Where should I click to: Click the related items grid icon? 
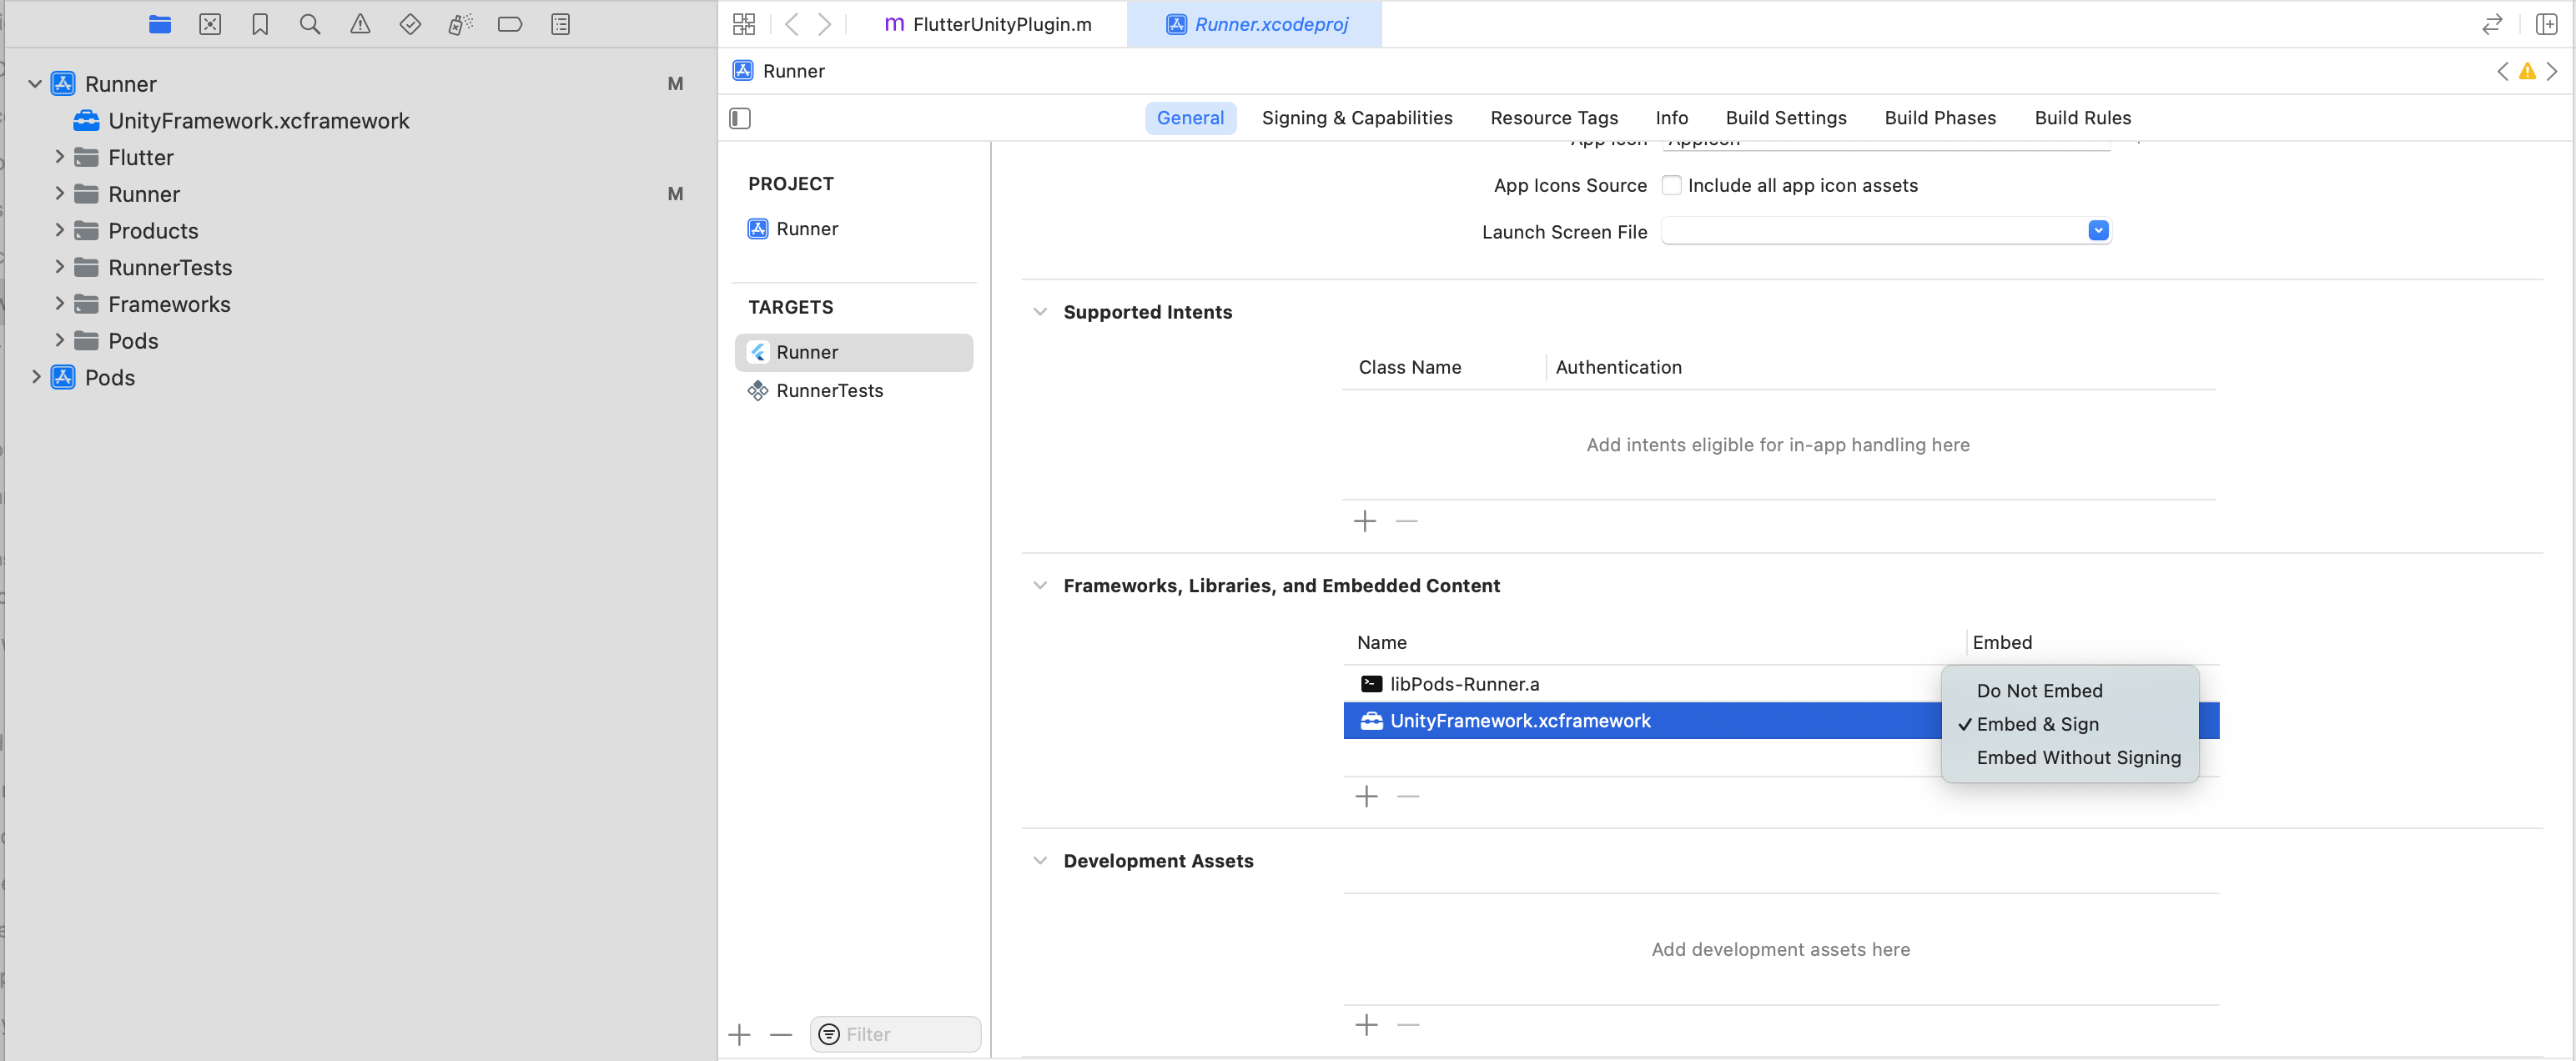[744, 24]
